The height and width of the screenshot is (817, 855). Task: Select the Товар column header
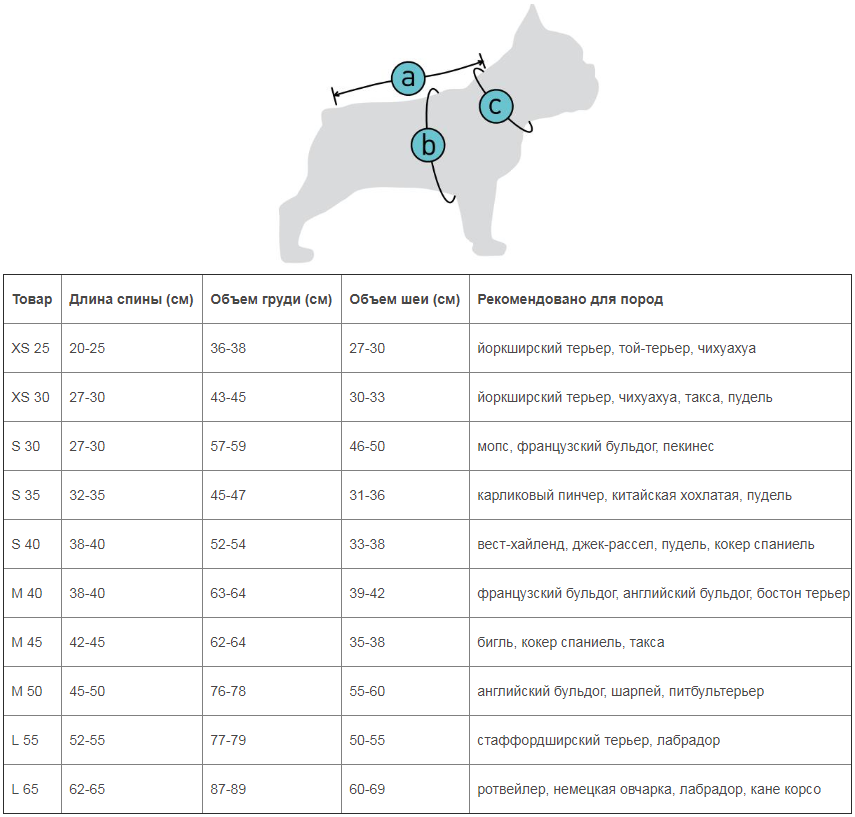point(32,300)
